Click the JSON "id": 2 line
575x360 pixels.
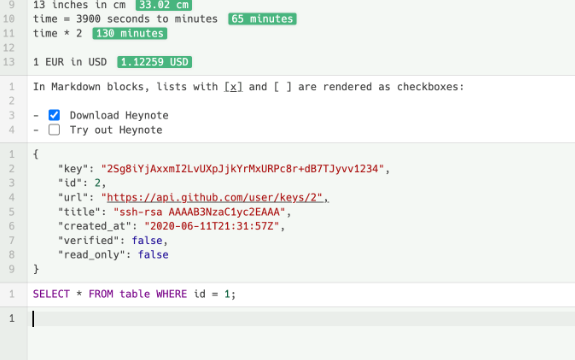(x=82, y=183)
